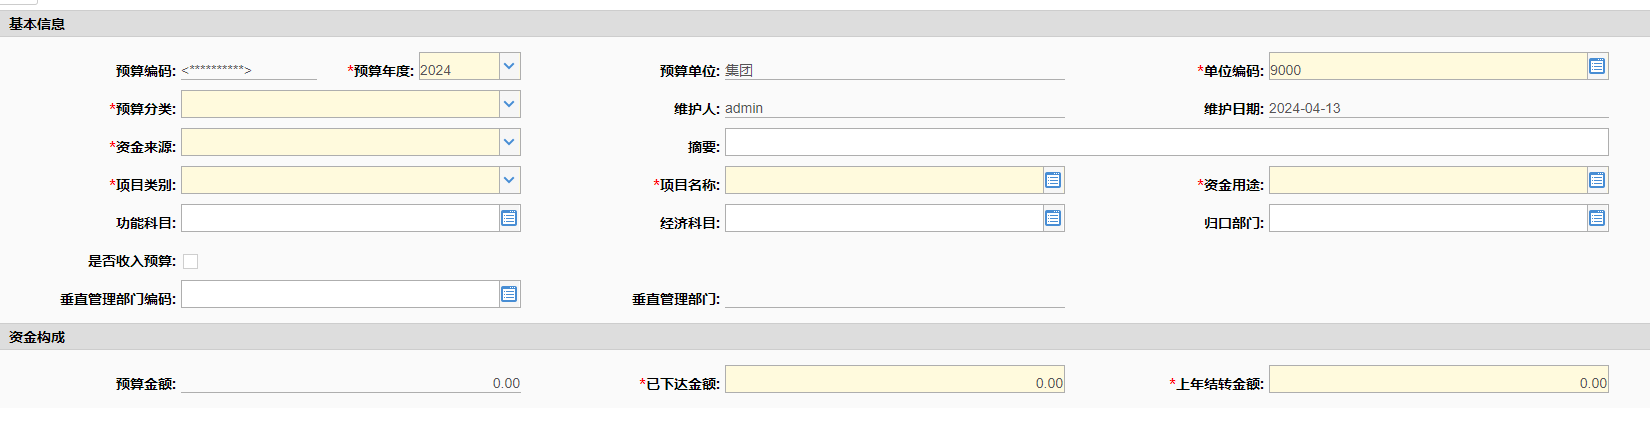Focus the 上年结转金额 amount field
This screenshot has width=1650, height=427.
coord(1438,379)
